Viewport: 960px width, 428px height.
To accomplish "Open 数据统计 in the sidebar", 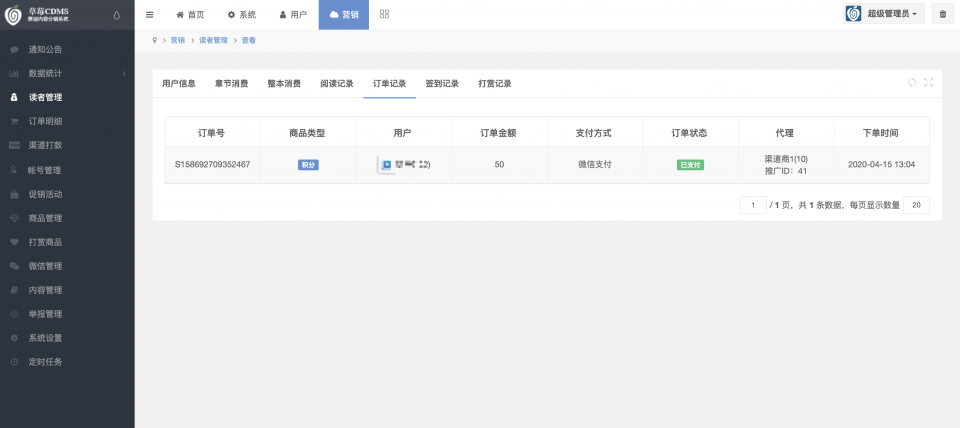I will click(67, 73).
